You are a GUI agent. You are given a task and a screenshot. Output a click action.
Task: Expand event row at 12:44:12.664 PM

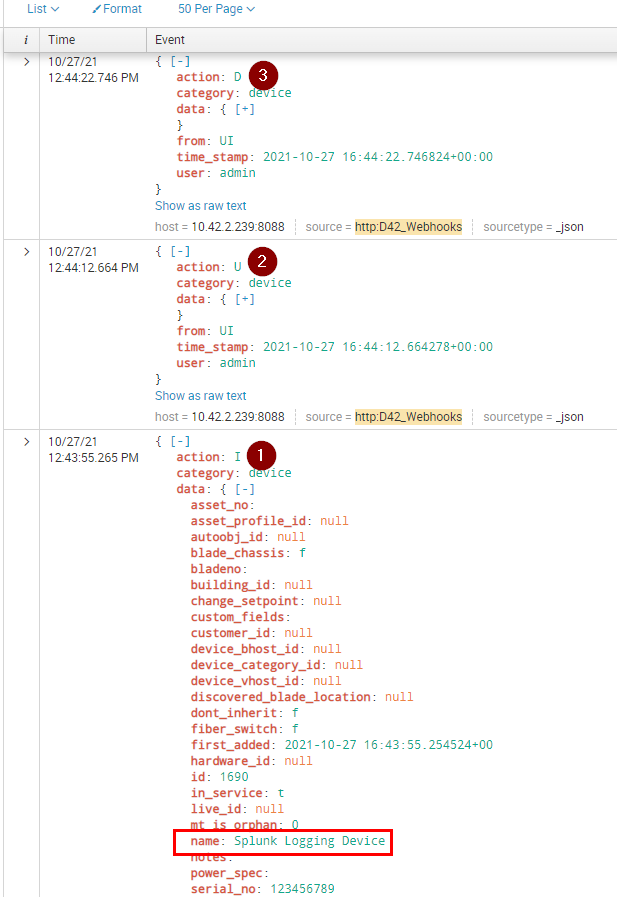click(x=26, y=252)
